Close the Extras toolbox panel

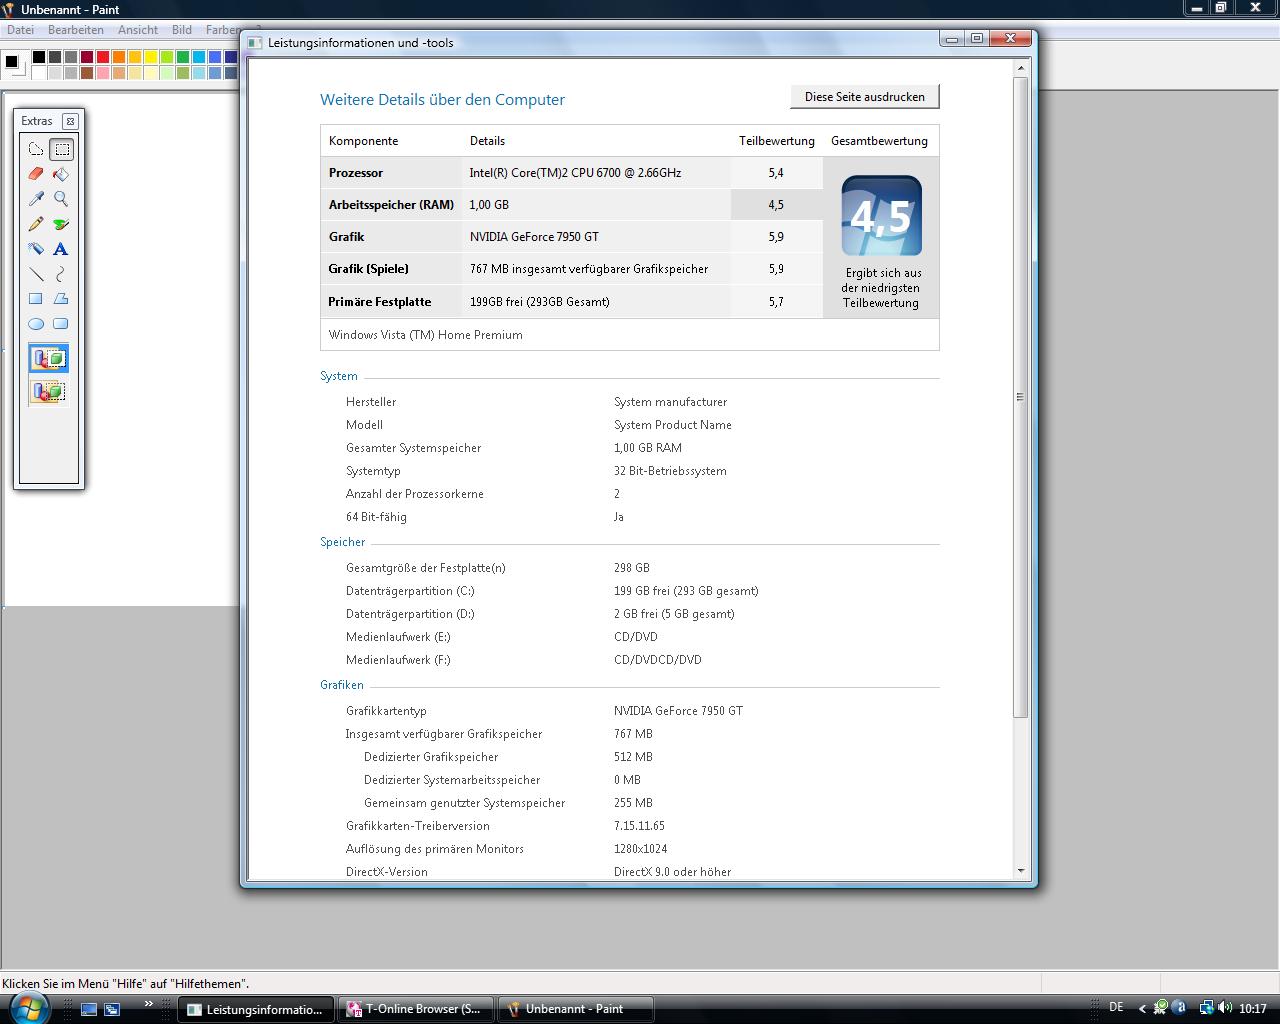point(70,121)
